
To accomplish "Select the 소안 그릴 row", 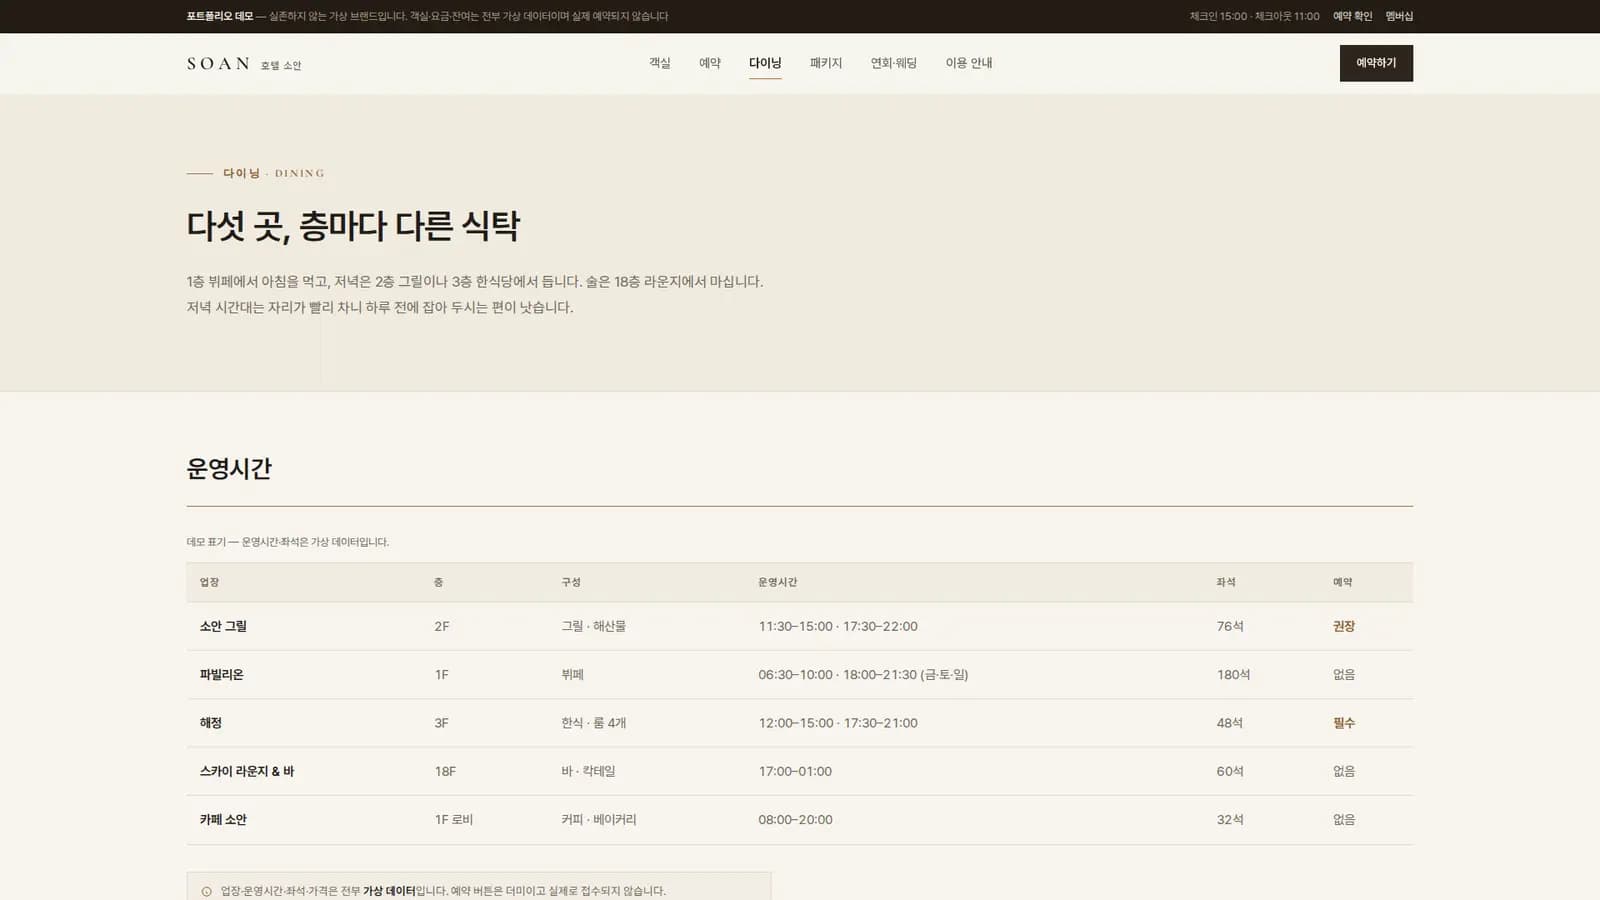I will (799, 626).
